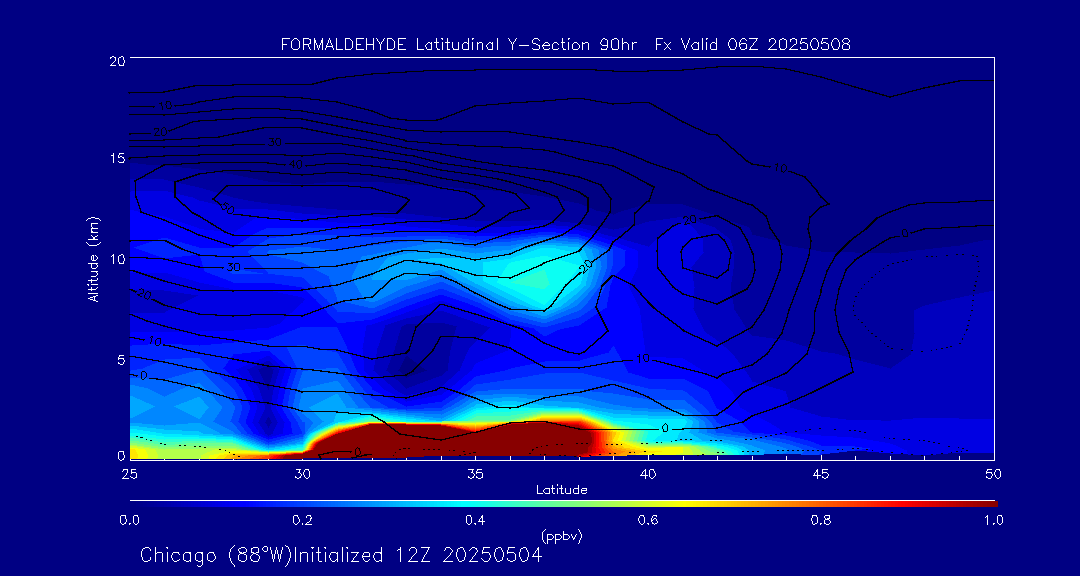Image resolution: width=1080 pixels, height=576 pixels.
Task: Click latitude axis tick label 25
Action: point(129,474)
